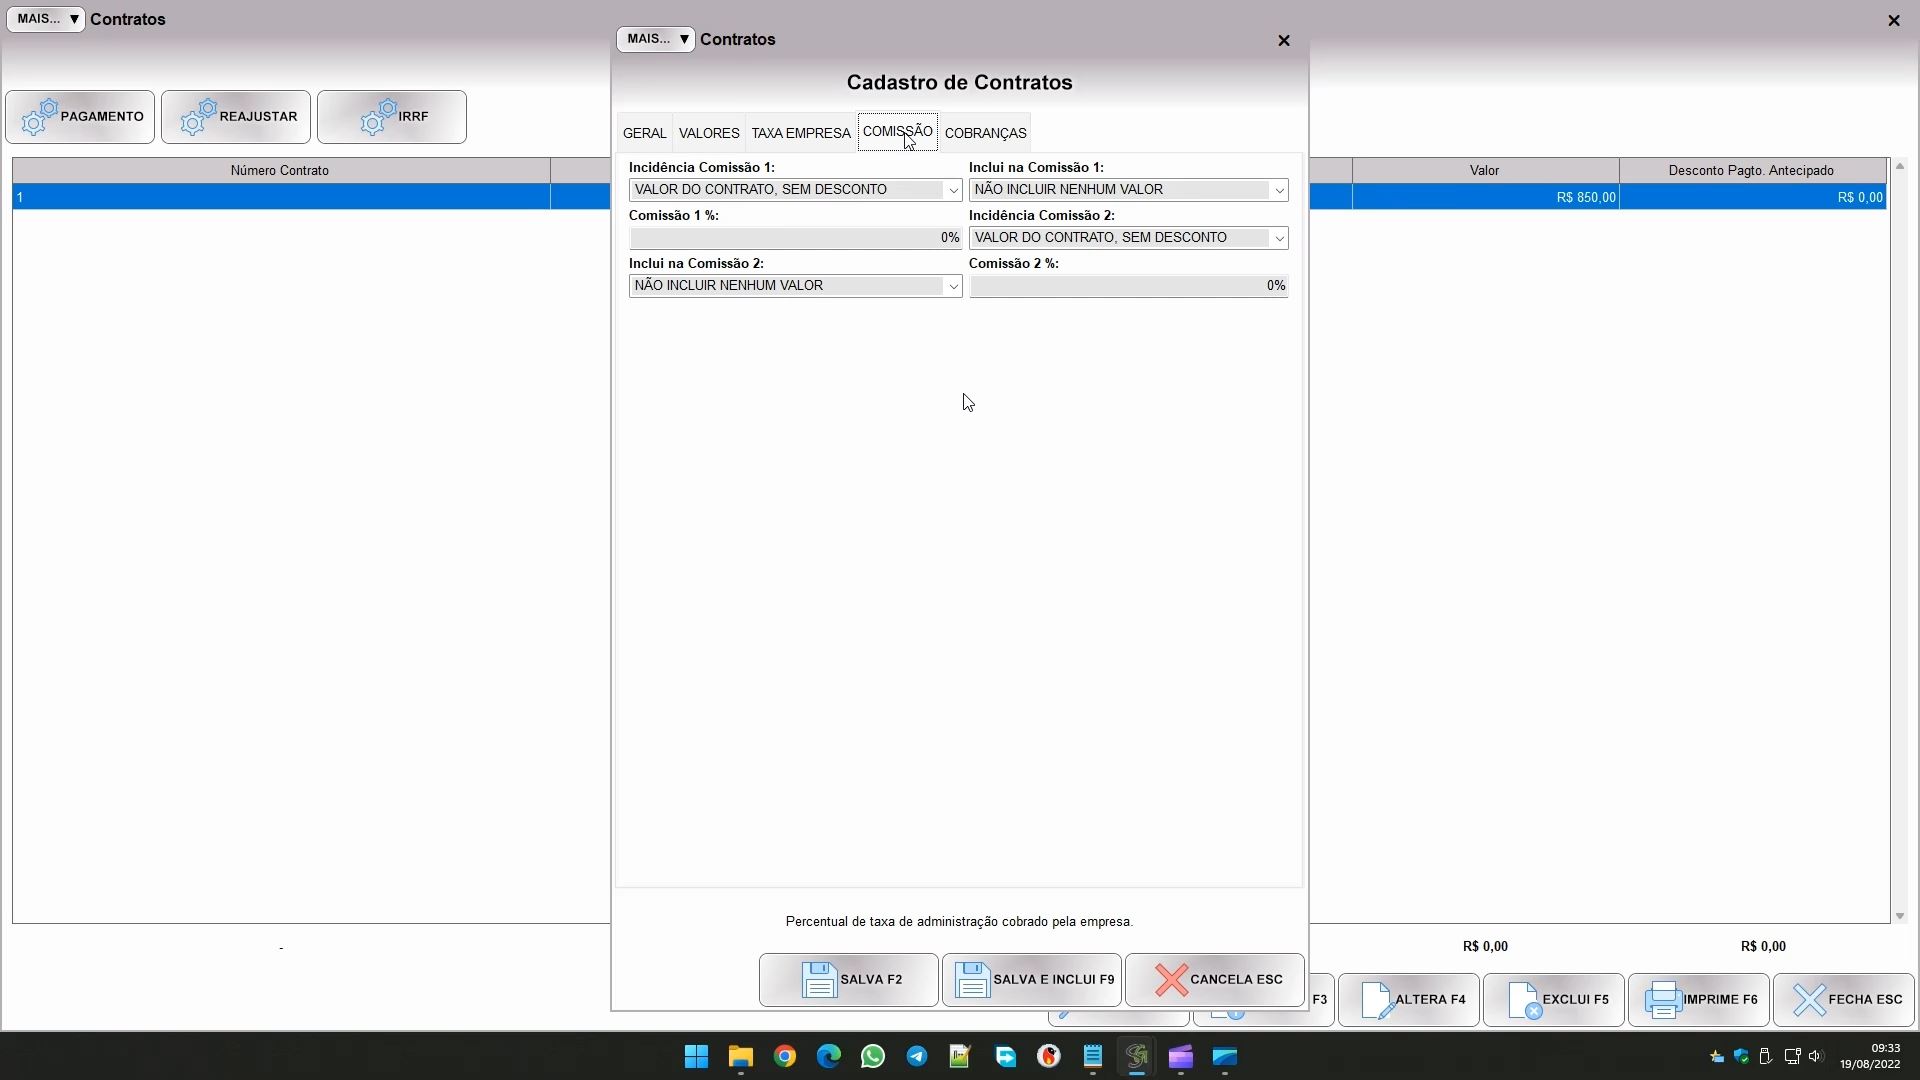Click the SALVA E INCLUI F9 disk icon
The width and height of the screenshot is (1920, 1080).
pyautogui.click(x=972, y=980)
